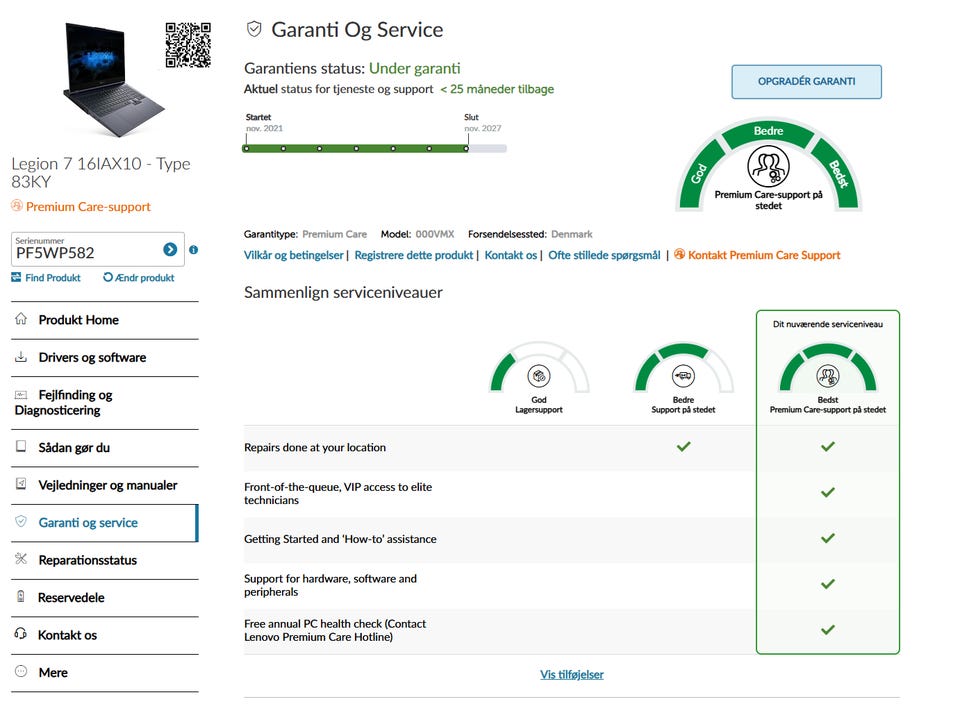This screenshot has height=704, width=960.
Task: Click Bedst checkmark for Front-of-the-queue VIP access
Action: [828, 492]
